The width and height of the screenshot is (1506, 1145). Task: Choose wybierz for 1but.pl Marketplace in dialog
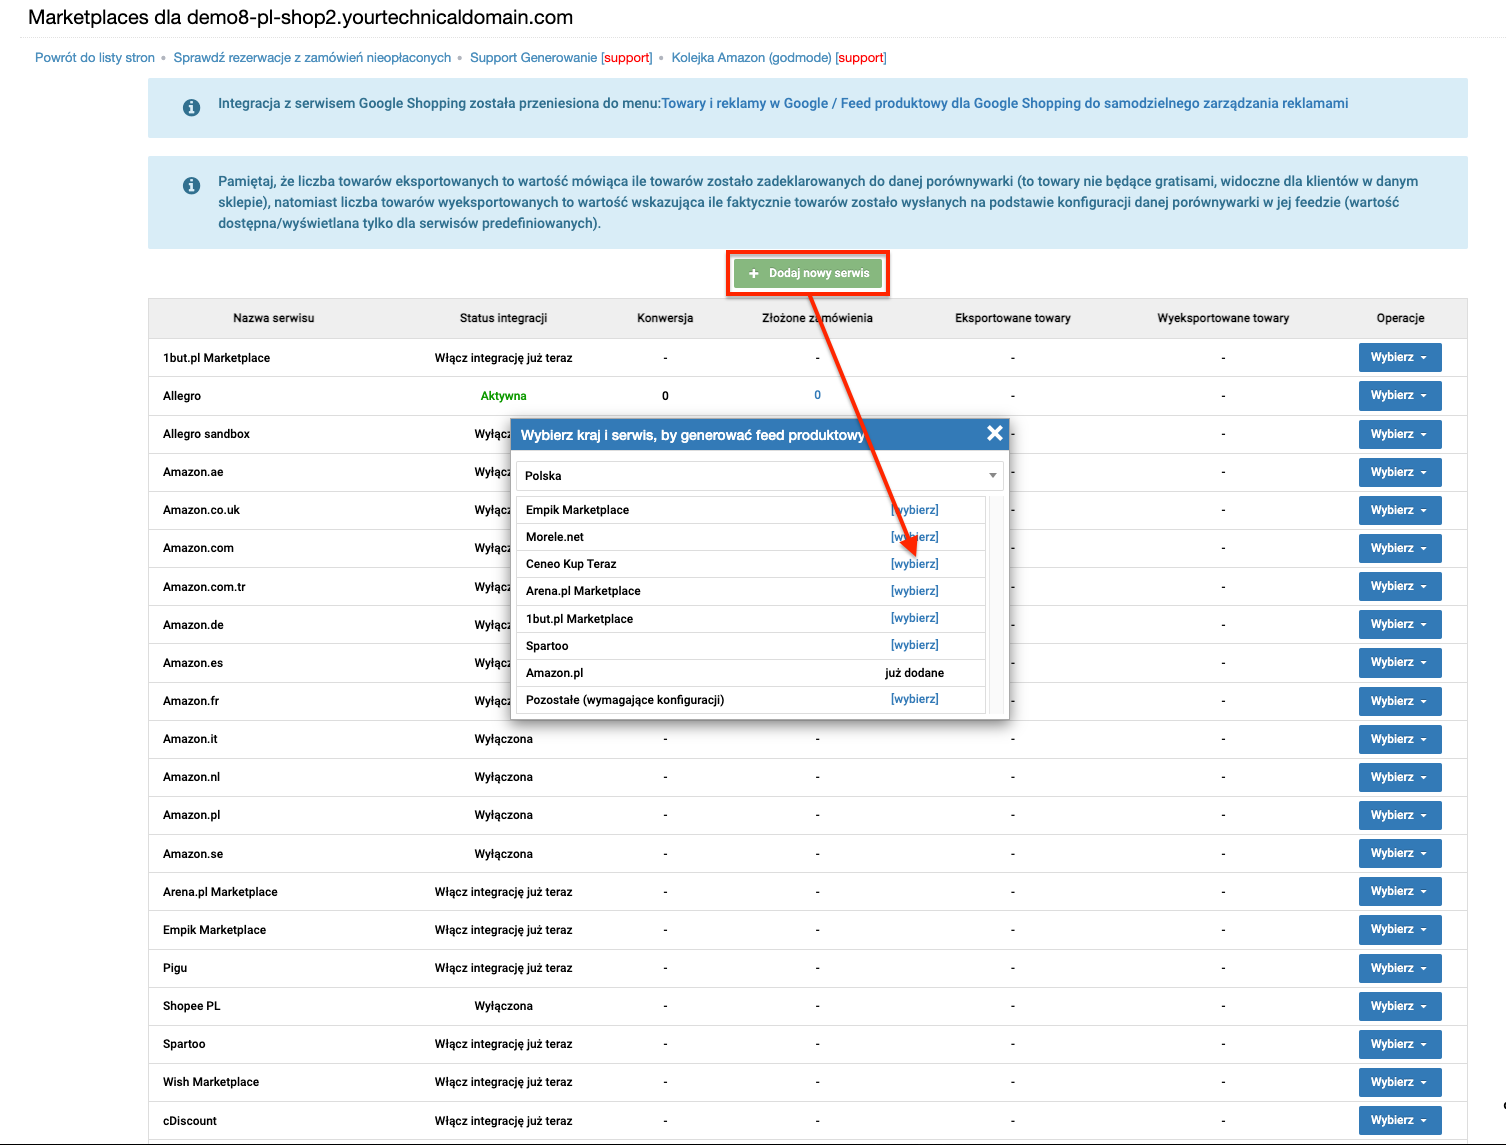point(914,618)
